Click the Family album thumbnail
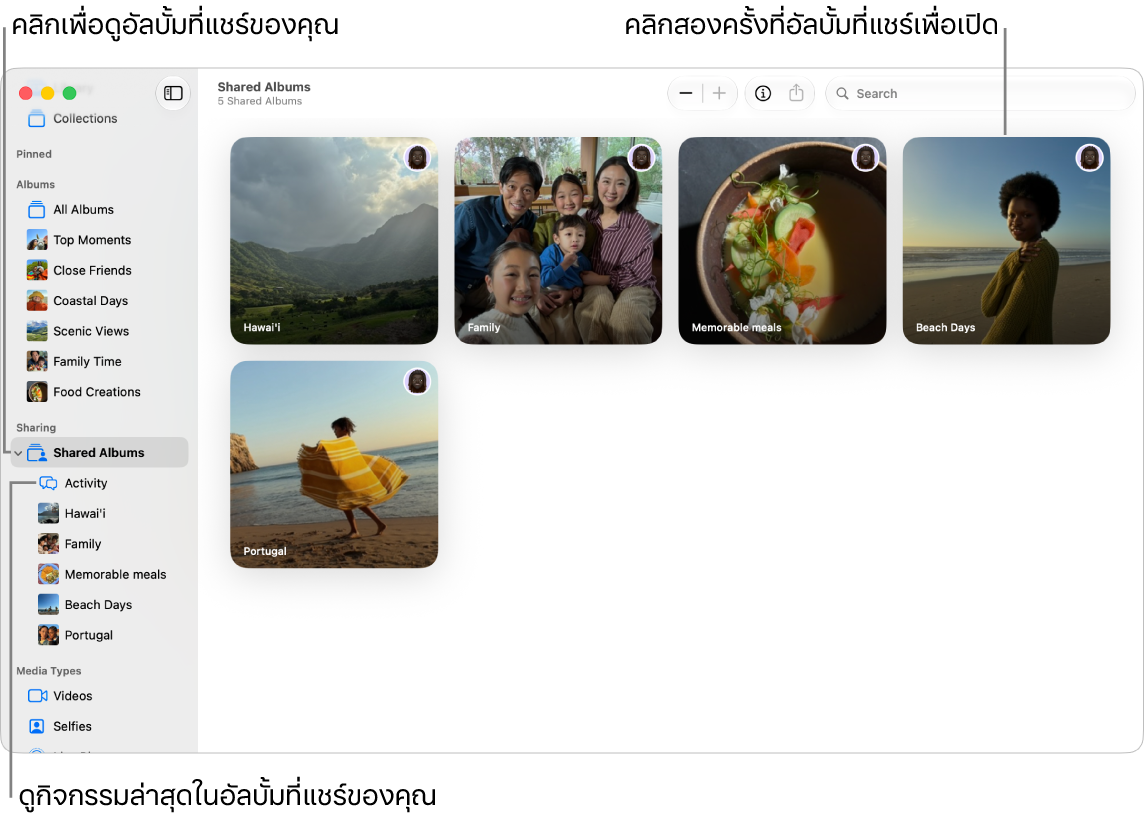This screenshot has height=822, width=1146. (558, 240)
